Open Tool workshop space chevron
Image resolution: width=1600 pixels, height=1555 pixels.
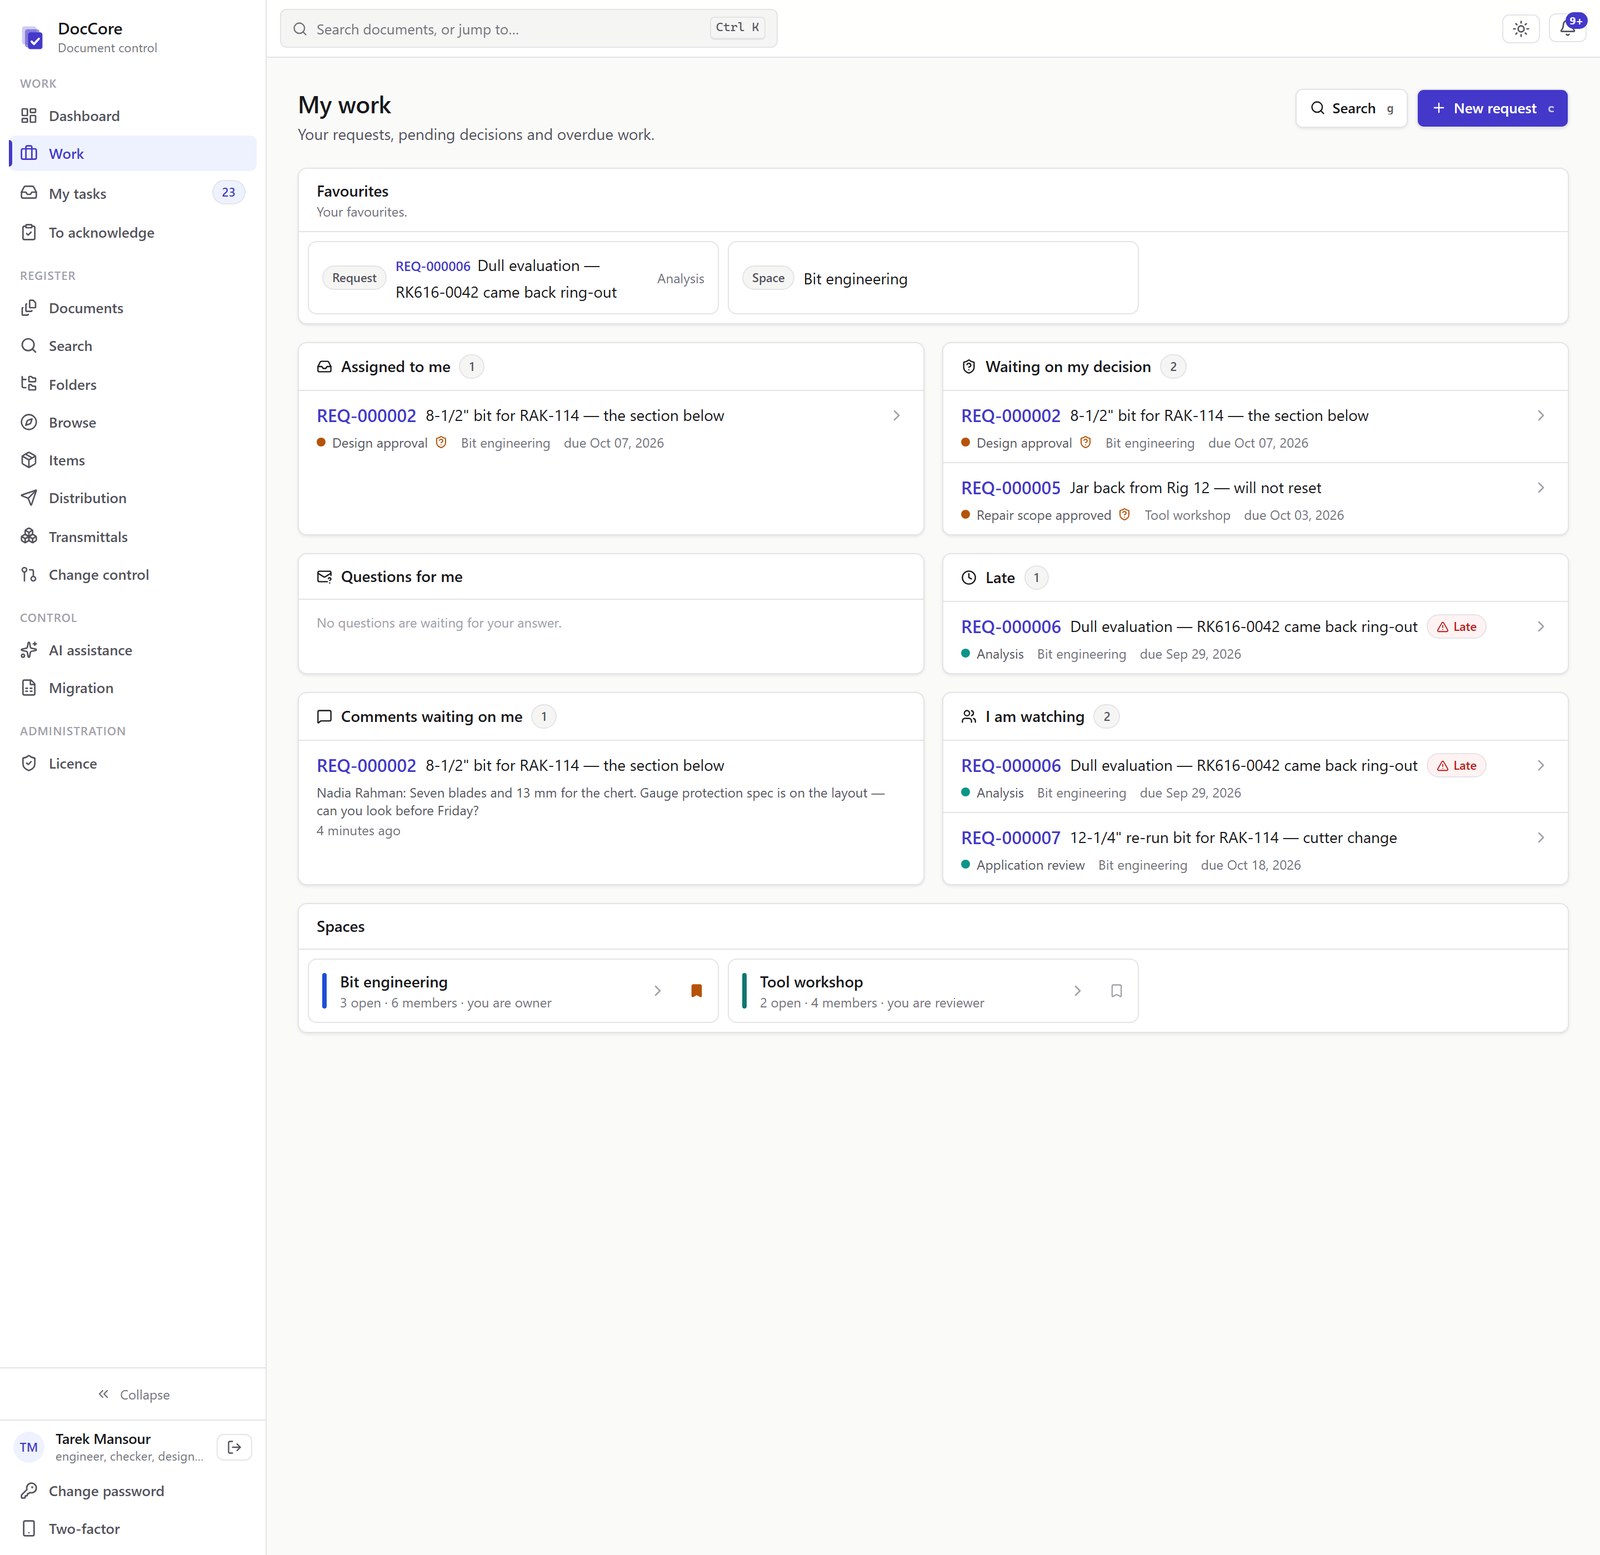tap(1077, 991)
